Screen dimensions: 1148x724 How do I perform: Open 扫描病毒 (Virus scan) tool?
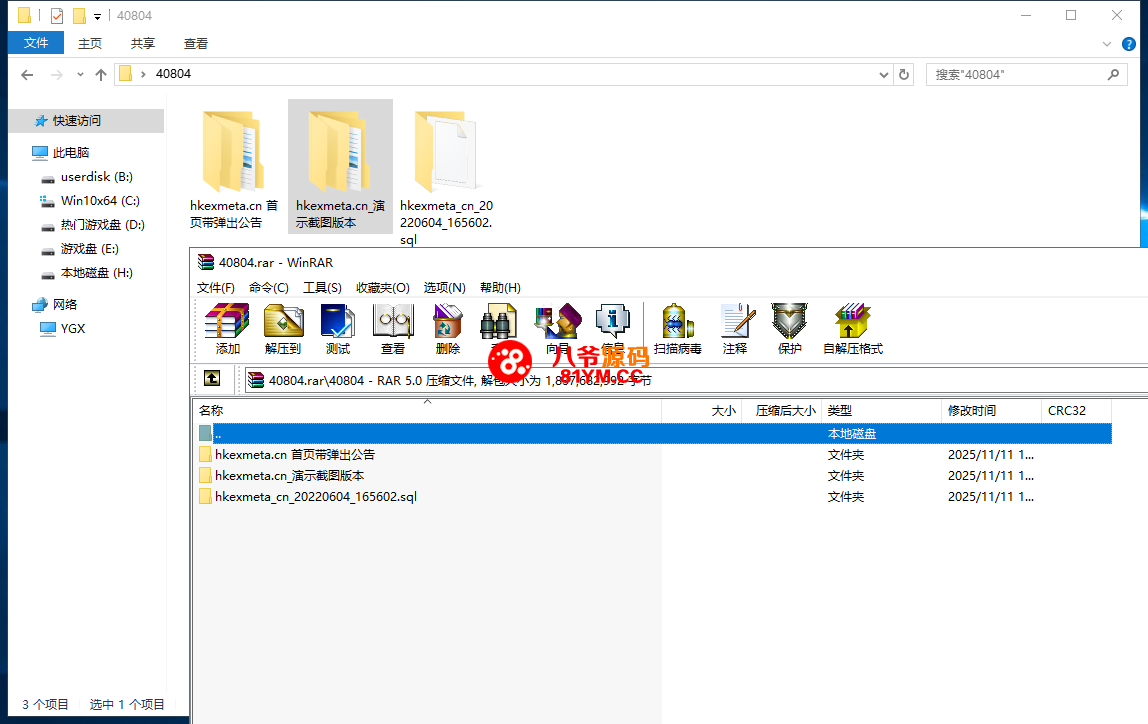[x=677, y=328]
